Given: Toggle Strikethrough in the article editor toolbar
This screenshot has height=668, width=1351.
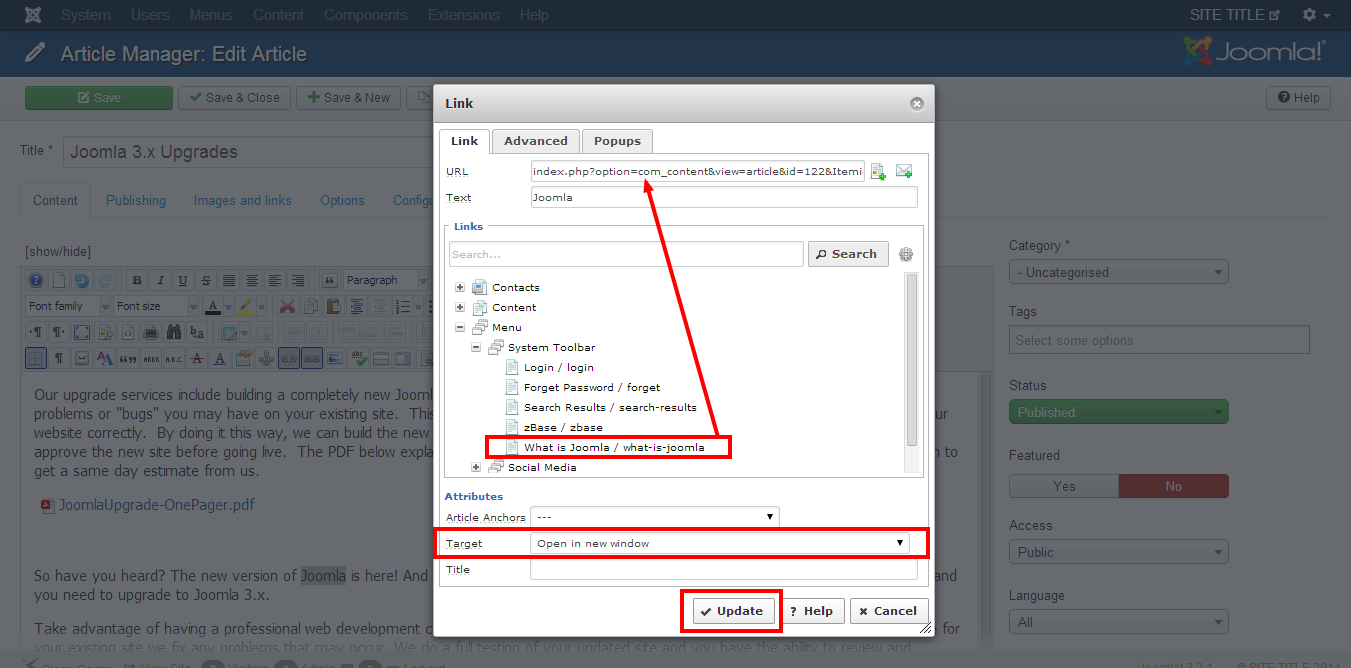Looking at the screenshot, I should click(206, 280).
